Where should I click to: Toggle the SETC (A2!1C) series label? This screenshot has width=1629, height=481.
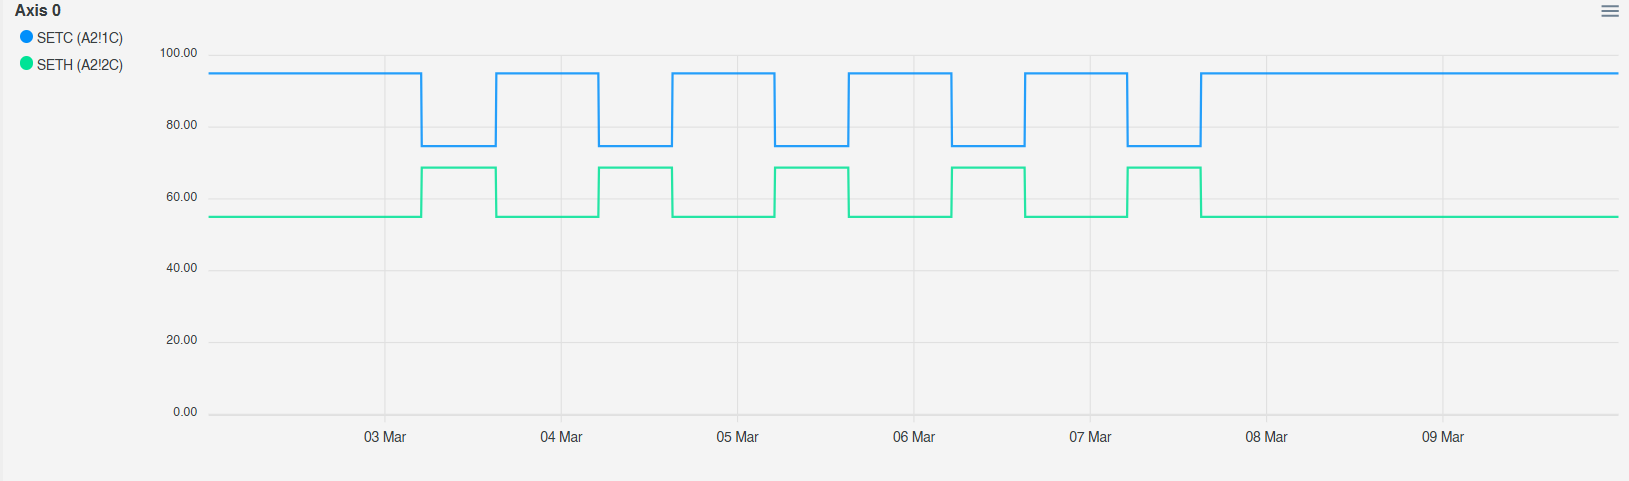[80, 38]
